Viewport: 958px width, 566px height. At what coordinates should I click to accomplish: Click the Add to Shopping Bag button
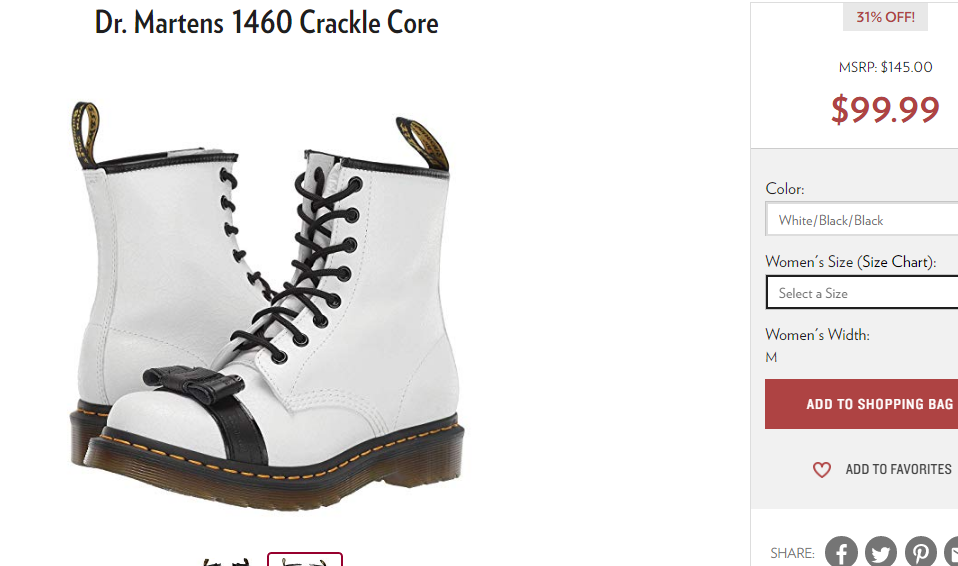pos(861,404)
